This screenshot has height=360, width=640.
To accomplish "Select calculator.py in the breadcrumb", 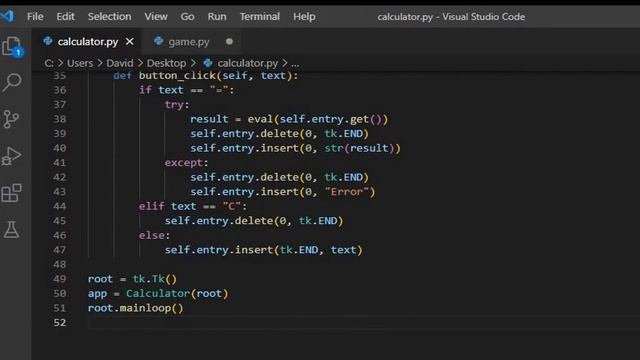I will [x=247, y=63].
